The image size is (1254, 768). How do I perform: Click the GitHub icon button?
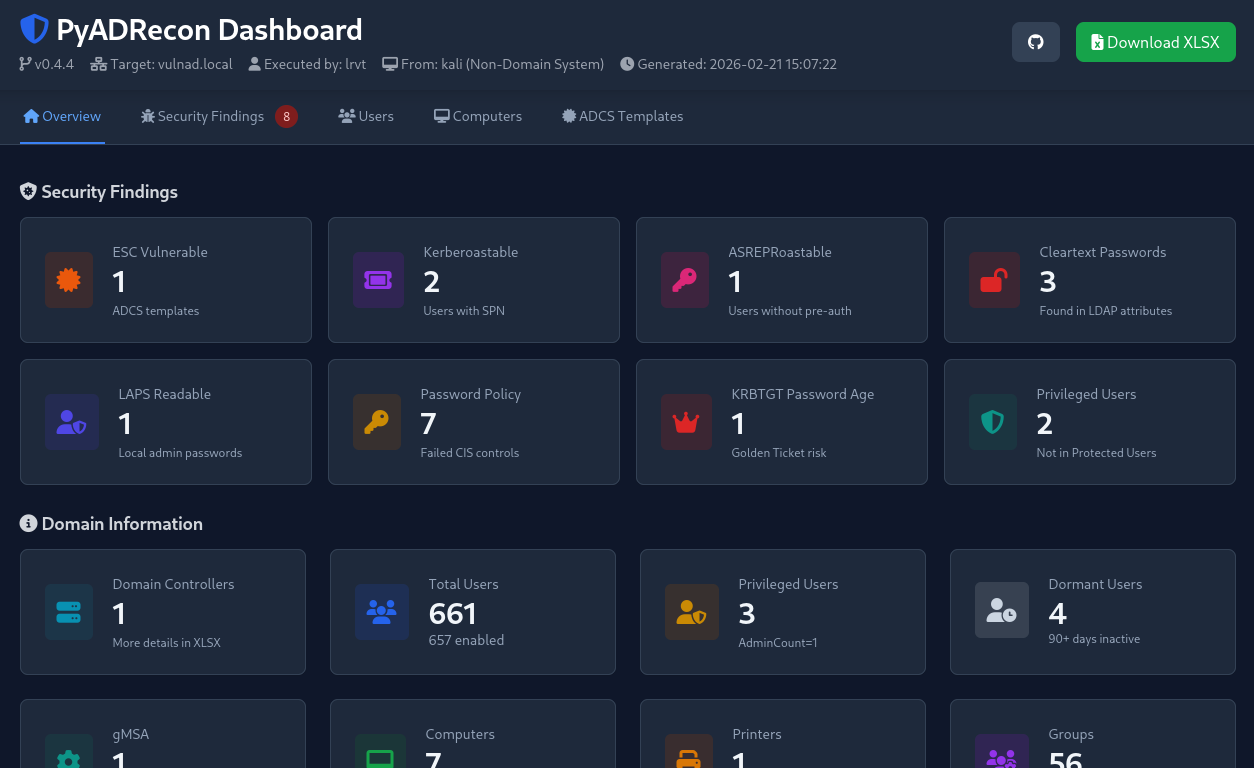click(x=1035, y=42)
